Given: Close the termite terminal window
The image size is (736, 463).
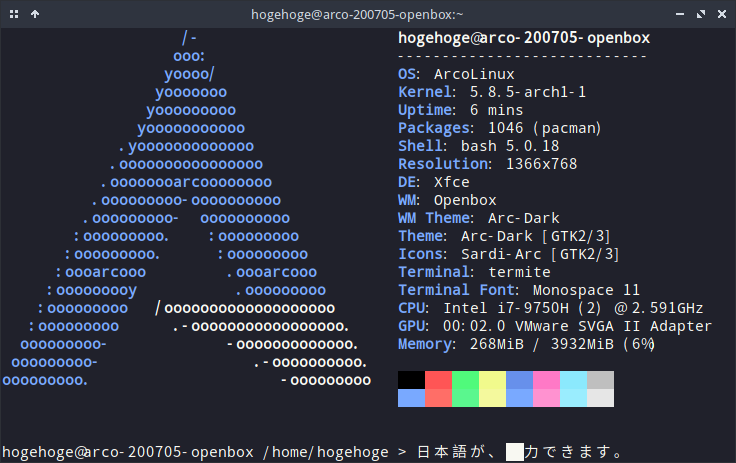Looking at the screenshot, I should coord(722,14).
